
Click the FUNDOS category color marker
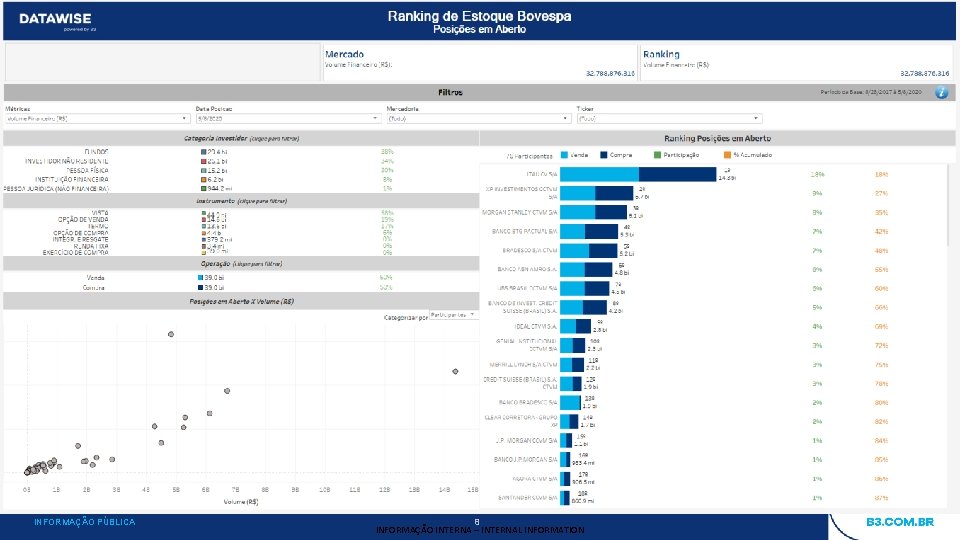click(x=203, y=152)
